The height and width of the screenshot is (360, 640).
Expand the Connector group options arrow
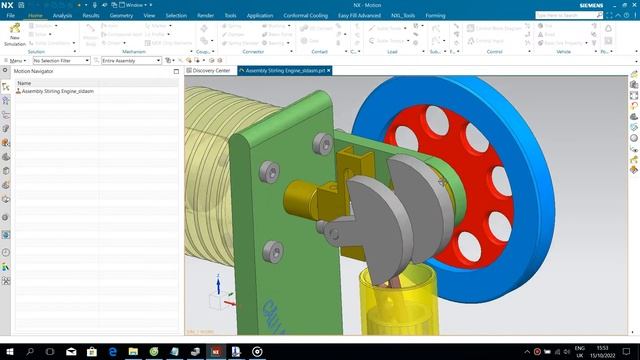pos(291,51)
